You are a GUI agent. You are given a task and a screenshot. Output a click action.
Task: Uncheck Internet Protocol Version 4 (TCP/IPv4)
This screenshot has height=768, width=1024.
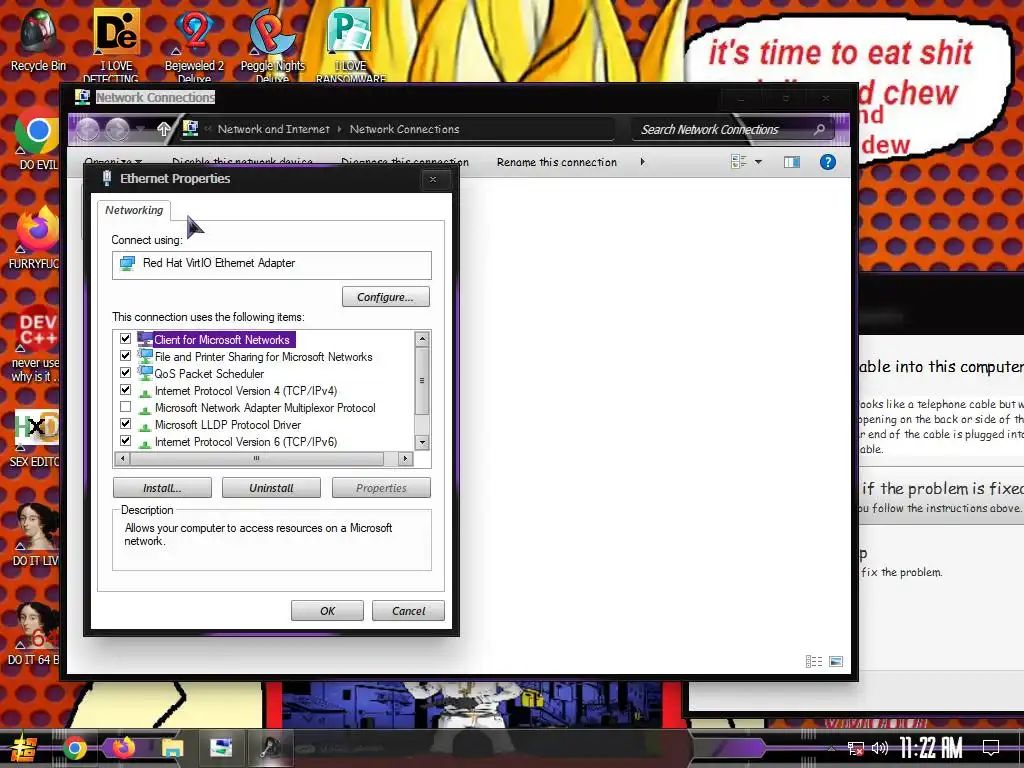pyautogui.click(x=125, y=389)
